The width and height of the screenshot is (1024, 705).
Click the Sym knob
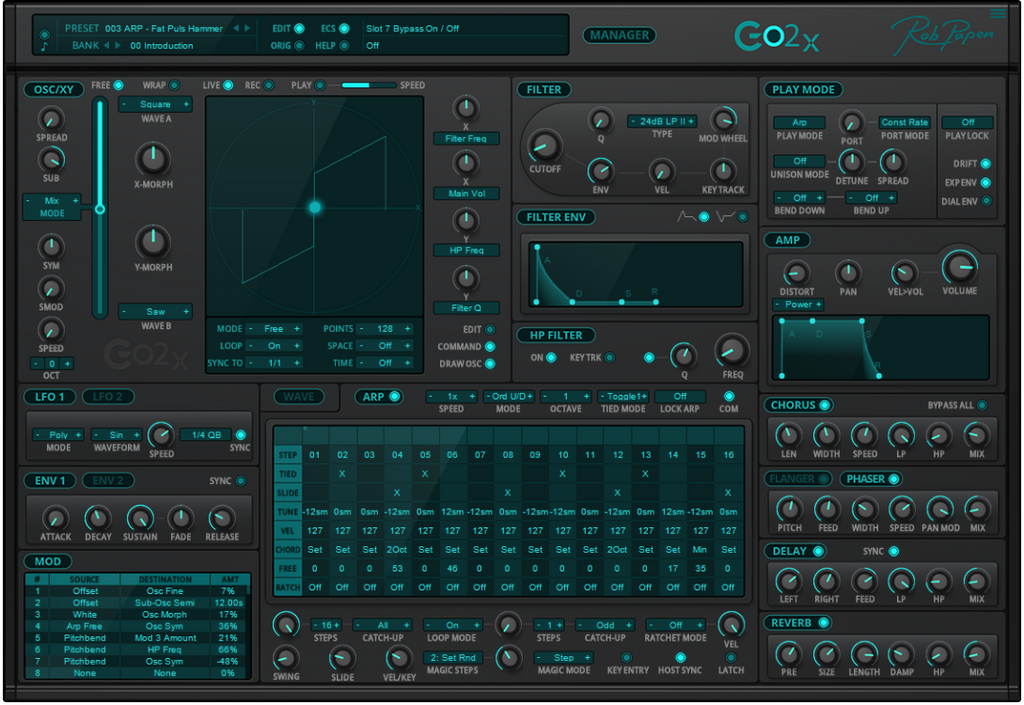click(51, 247)
